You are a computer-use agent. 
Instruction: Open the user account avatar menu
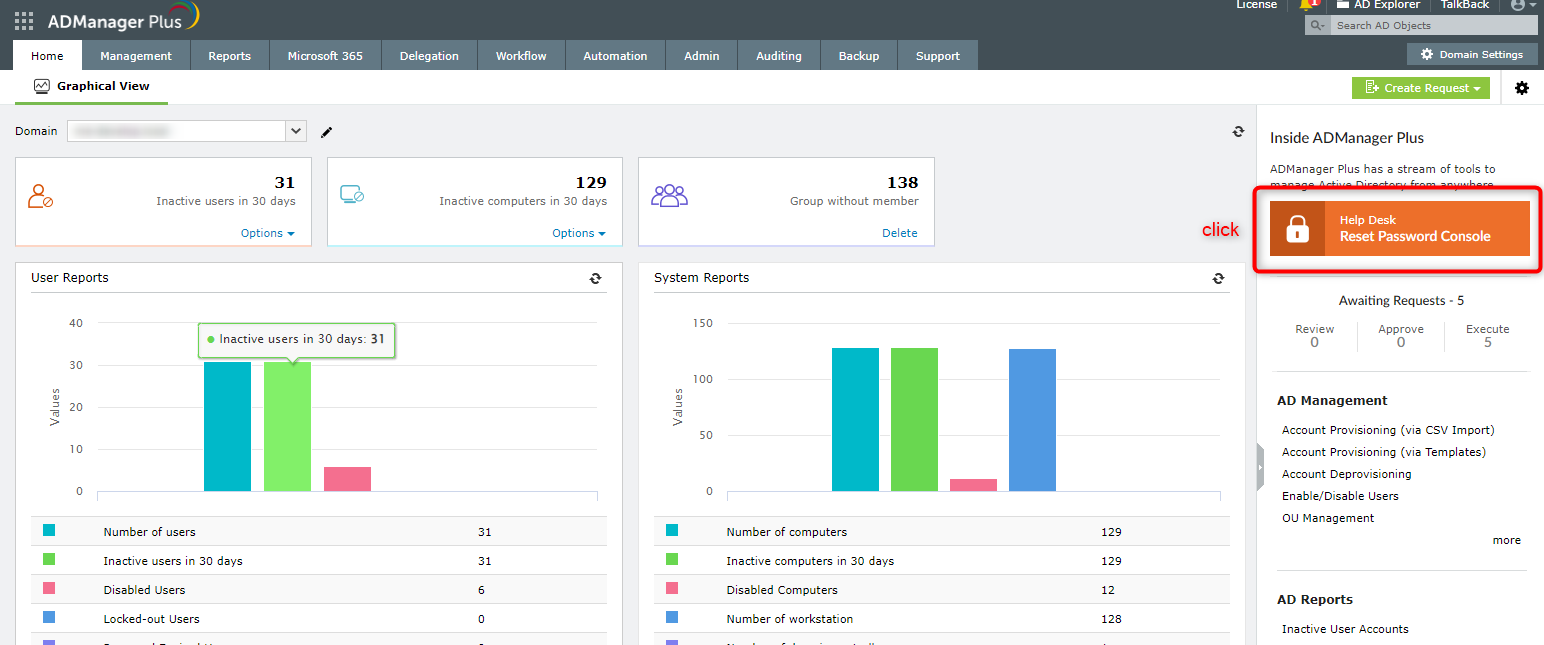[x=1518, y=5]
